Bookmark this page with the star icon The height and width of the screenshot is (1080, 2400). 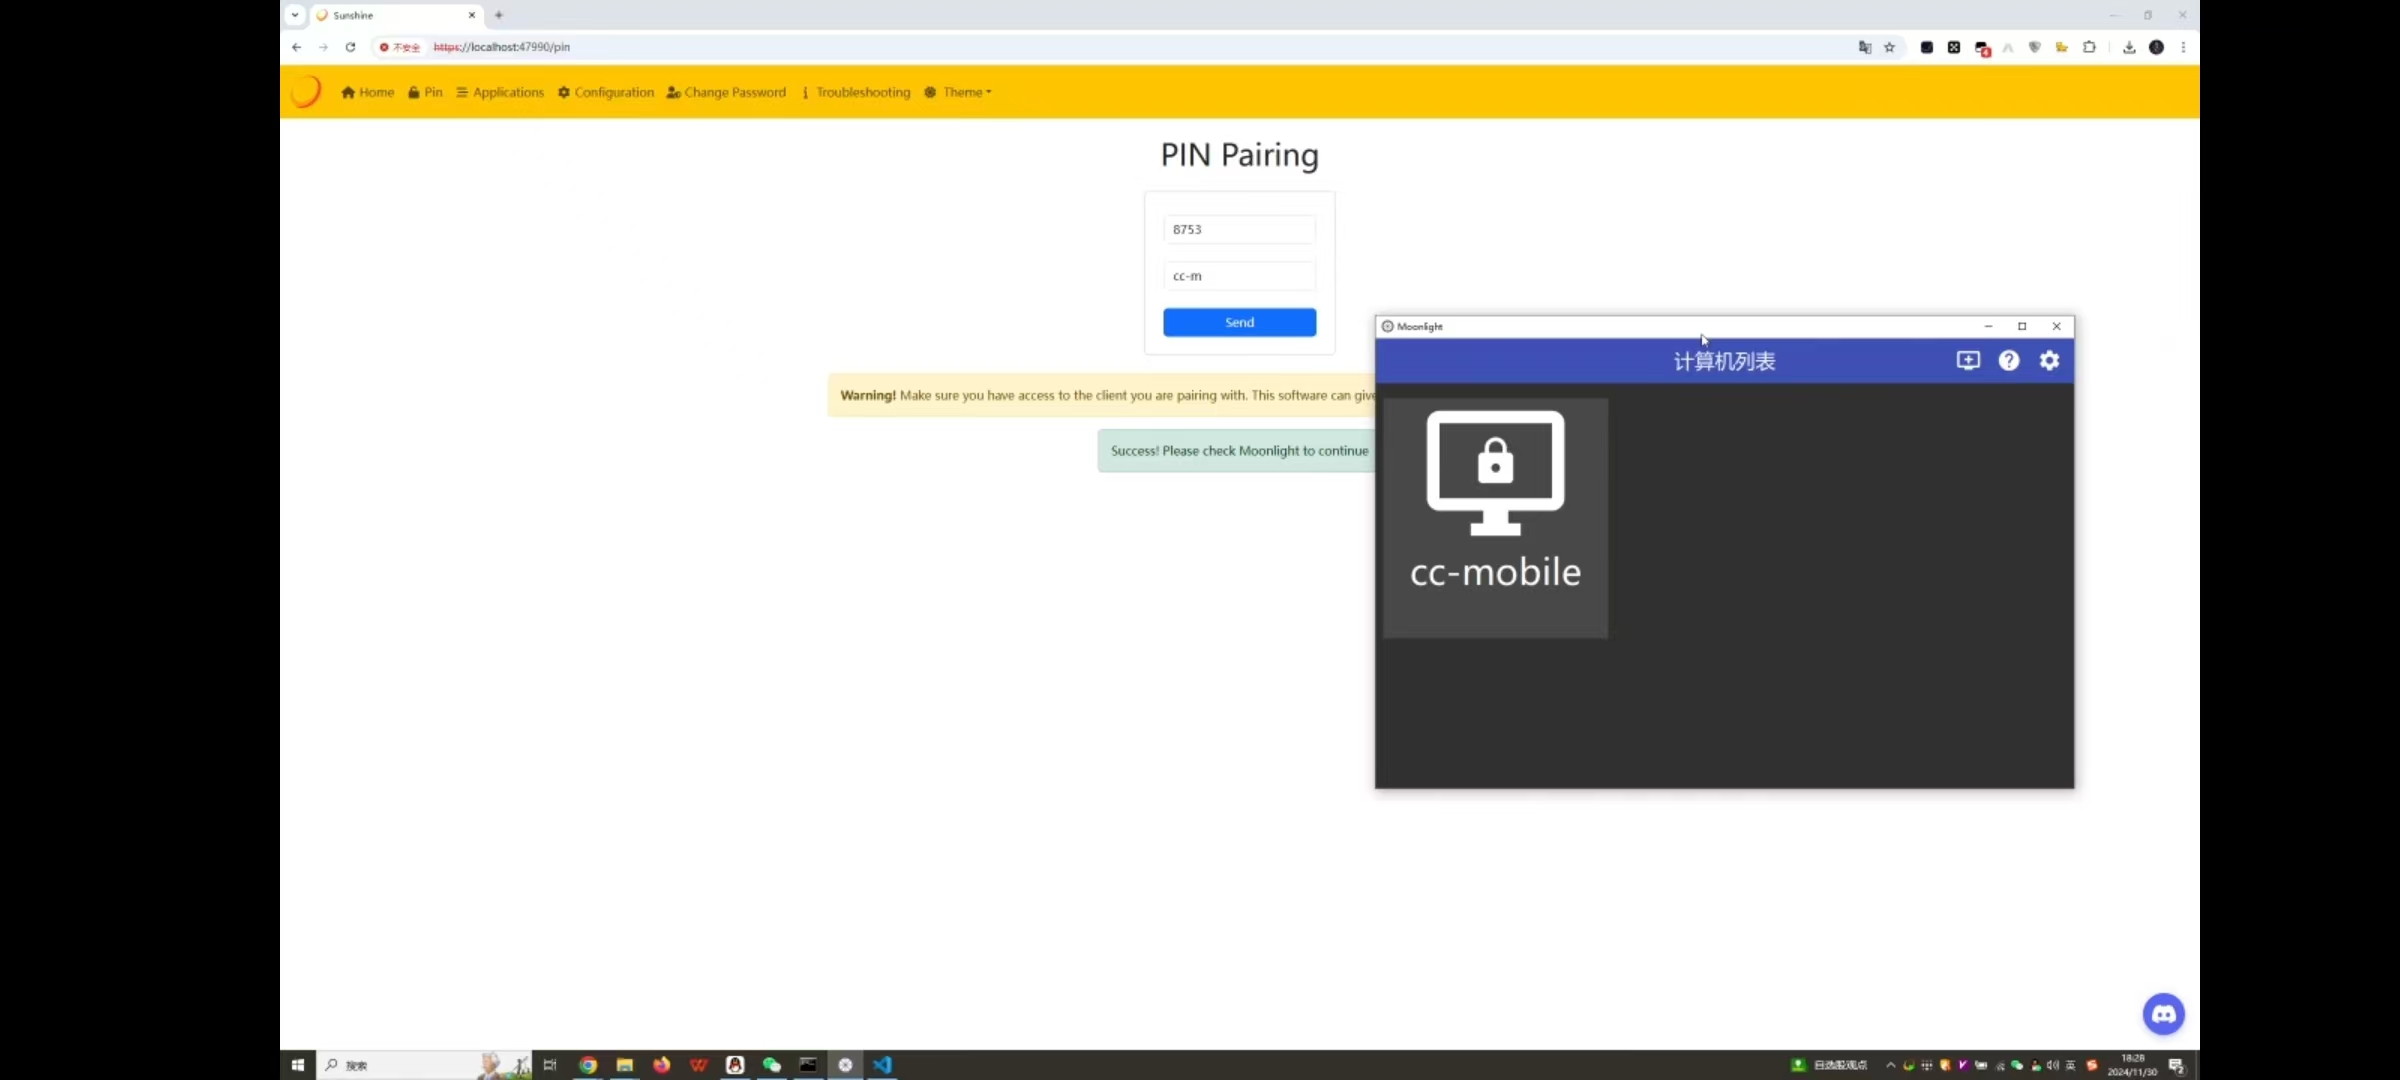(1889, 47)
